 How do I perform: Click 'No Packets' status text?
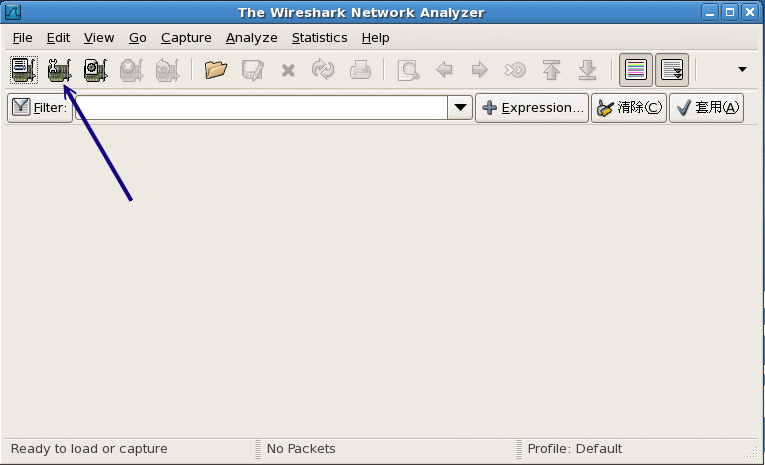click(x=301, y=448)
